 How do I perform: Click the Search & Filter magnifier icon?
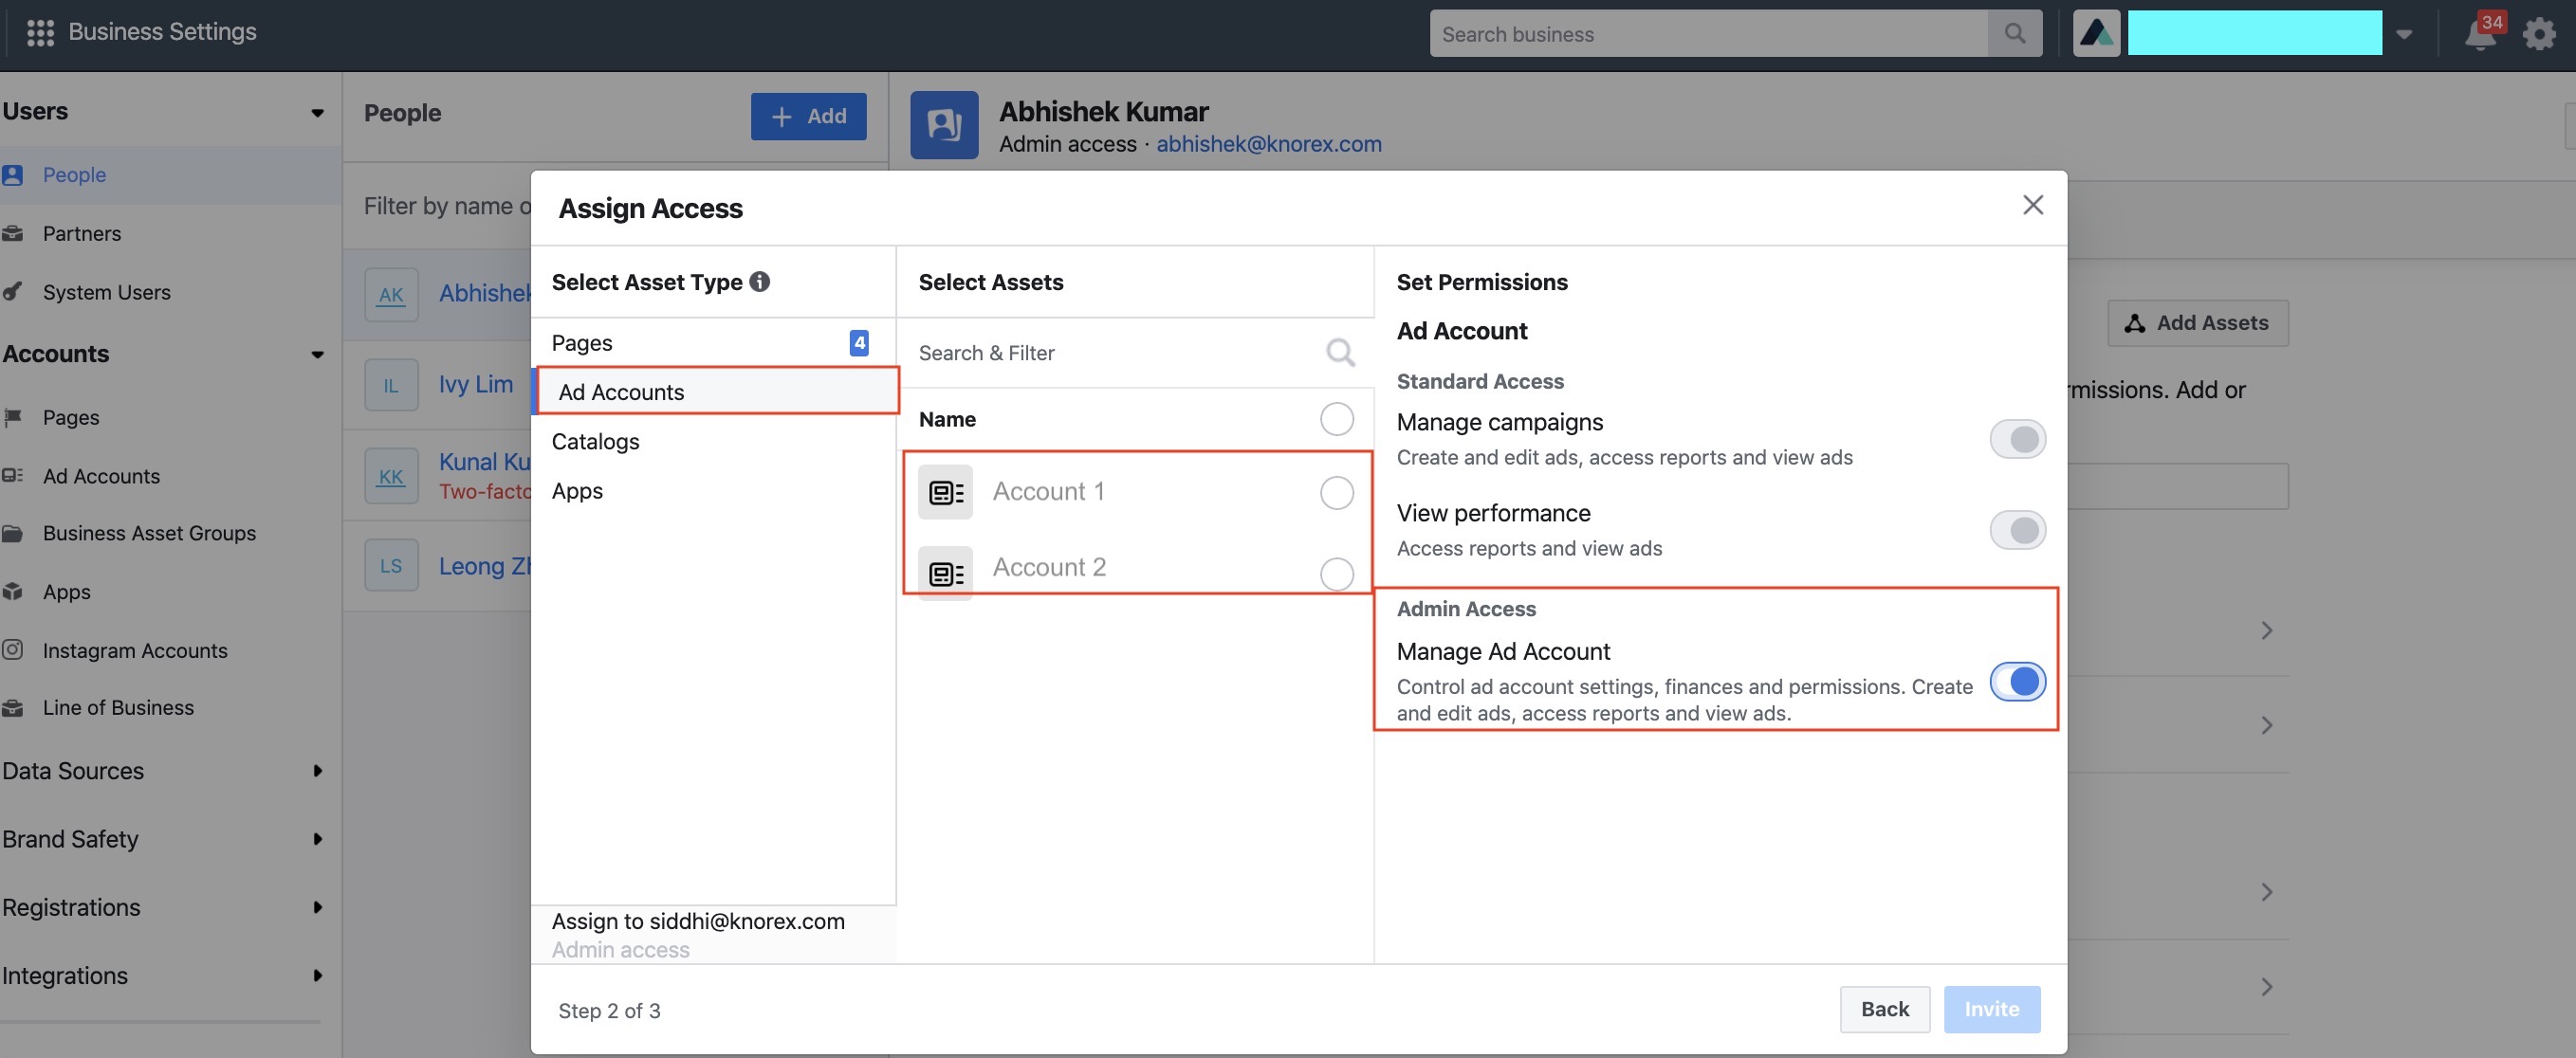(1339, 352)
